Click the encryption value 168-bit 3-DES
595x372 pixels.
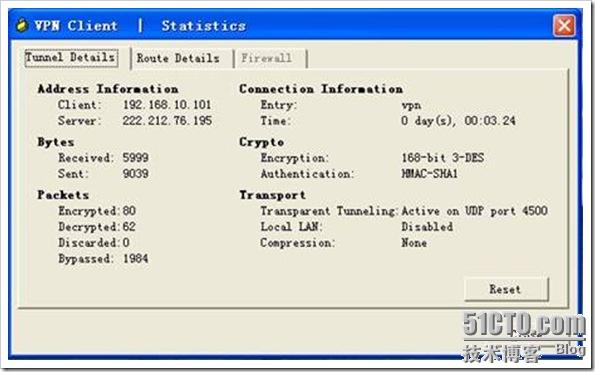pos(443,158)
